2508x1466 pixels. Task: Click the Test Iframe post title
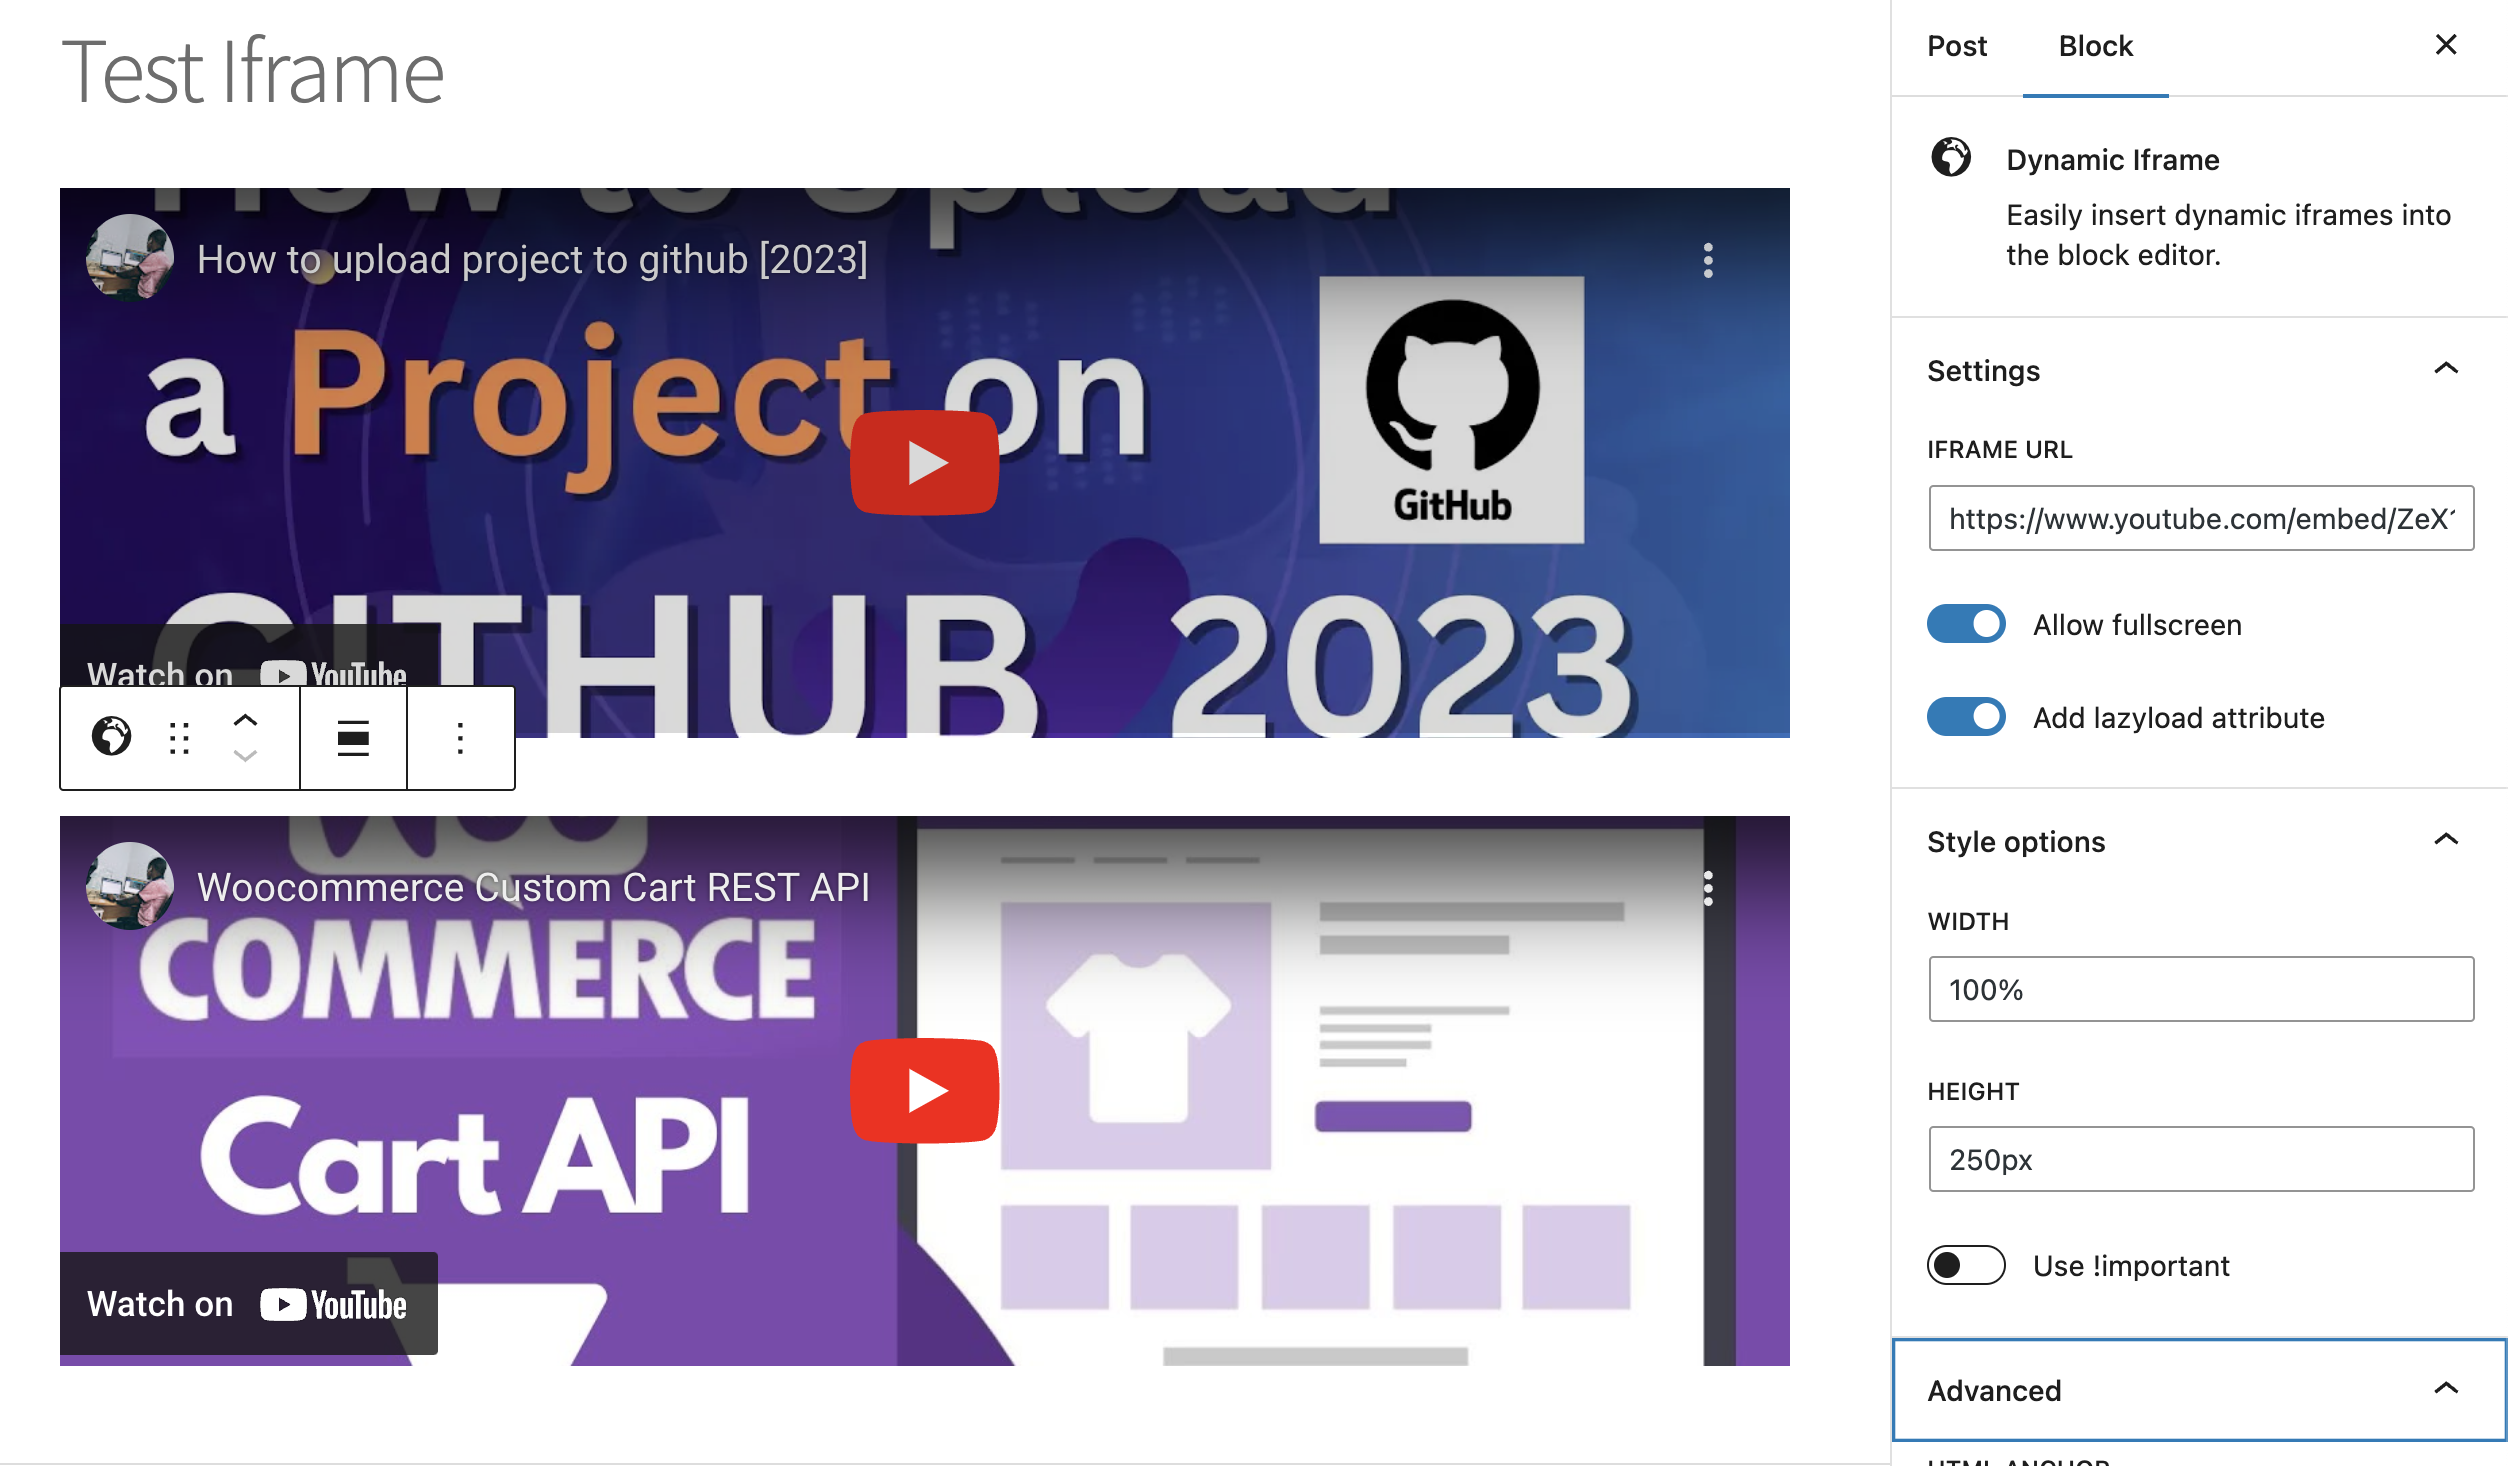click(253, 72)
